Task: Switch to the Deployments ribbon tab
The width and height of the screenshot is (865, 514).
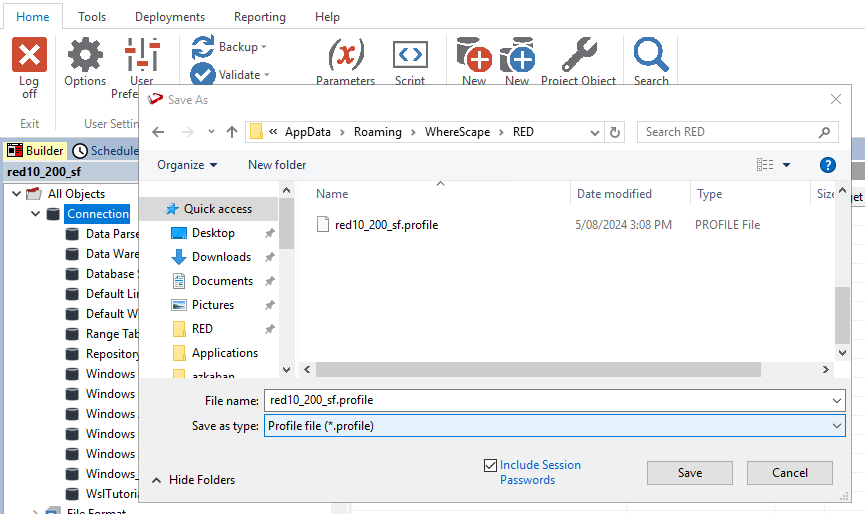Action: [x=170, y=17]
